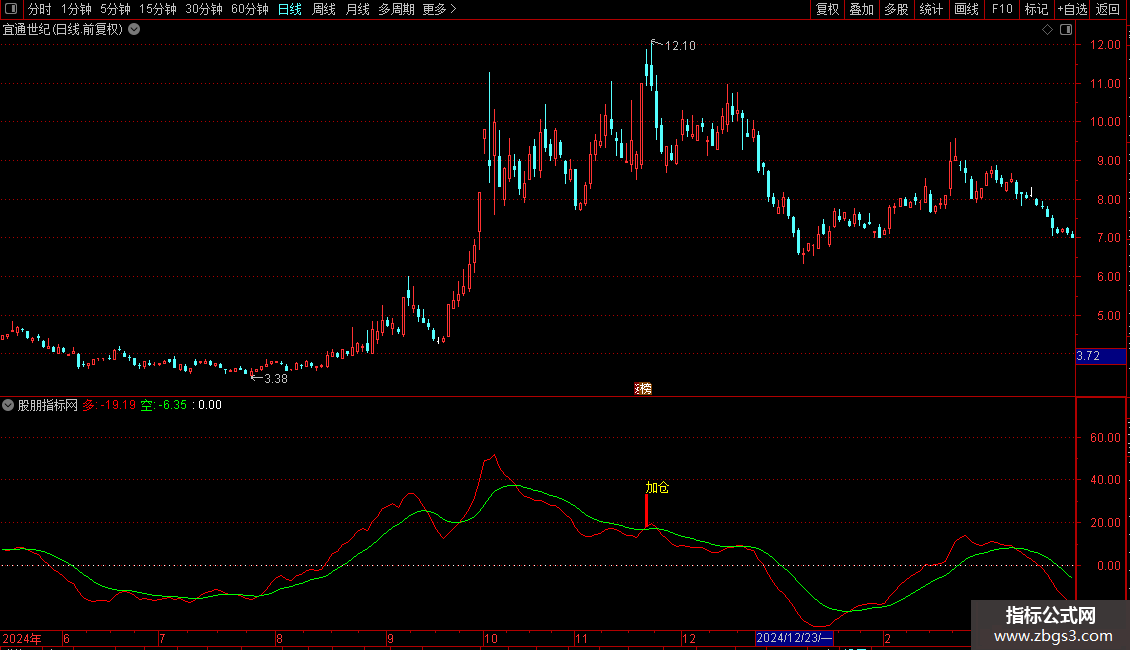This screenshot has width=1130, height=650.
Task: Click the 多:-19.19 indicator value
Action: [x=109, y=405]
